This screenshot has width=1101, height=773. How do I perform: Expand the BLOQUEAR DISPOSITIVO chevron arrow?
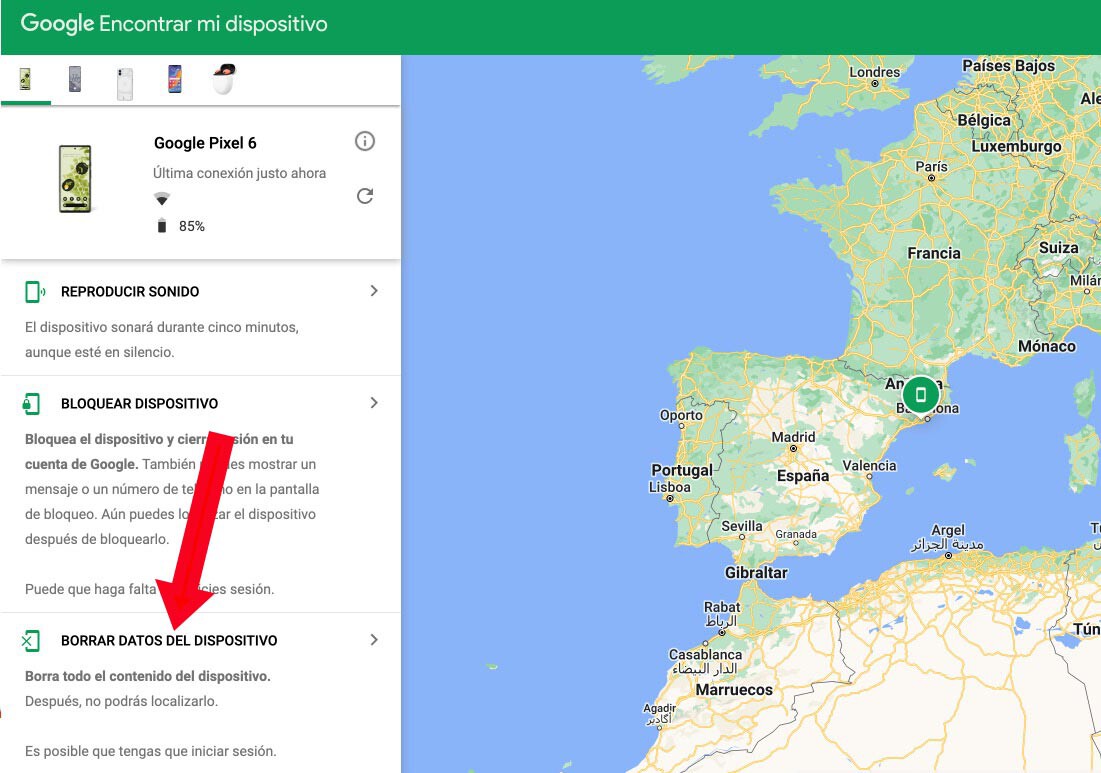click(x=374, y=403)
